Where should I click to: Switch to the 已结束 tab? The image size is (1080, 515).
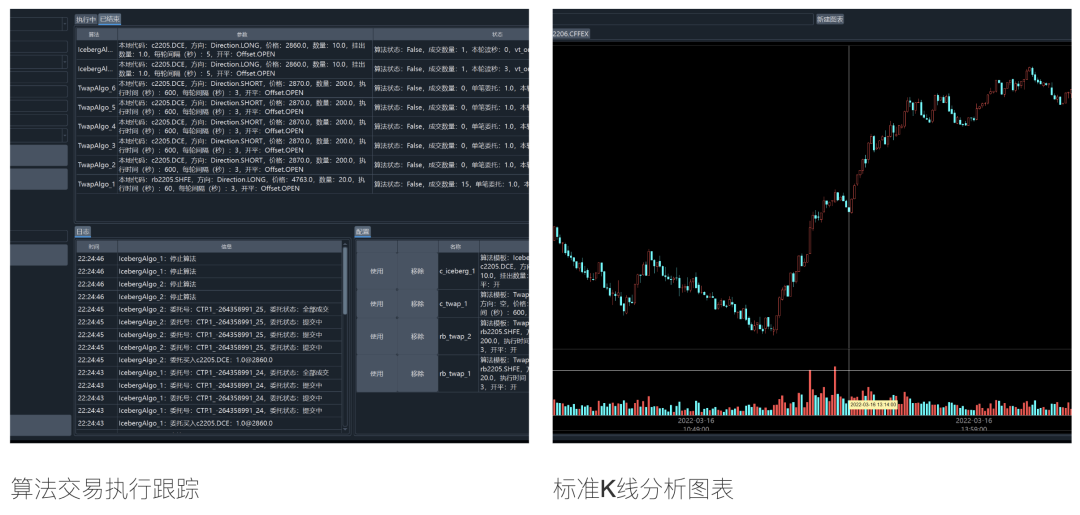click(x=110, y=20)
